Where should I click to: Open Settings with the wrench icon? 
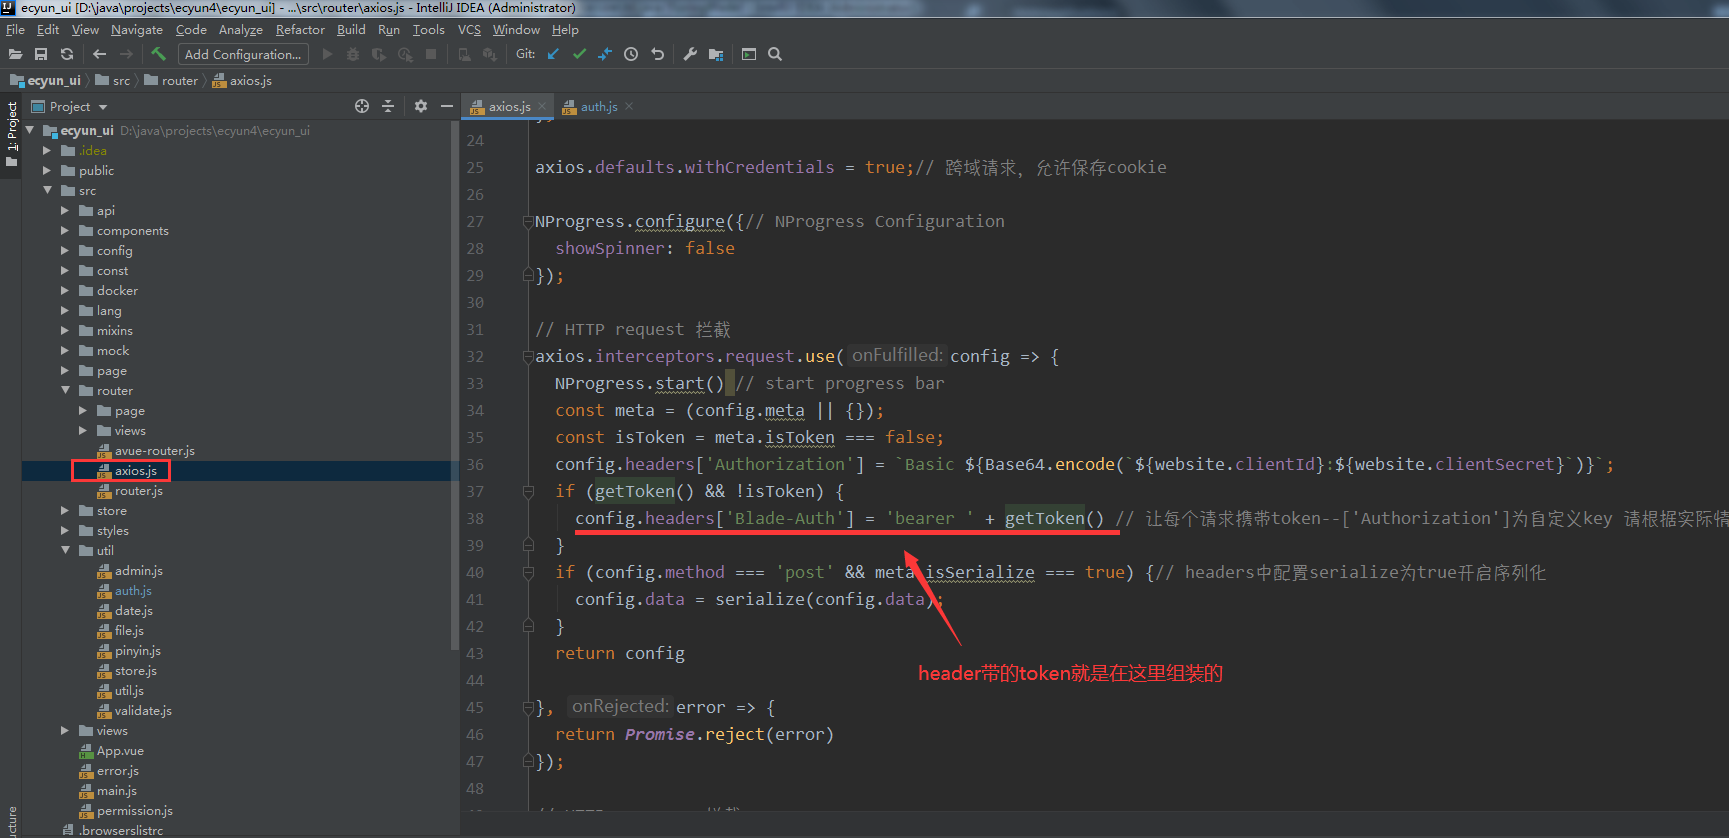690,54
